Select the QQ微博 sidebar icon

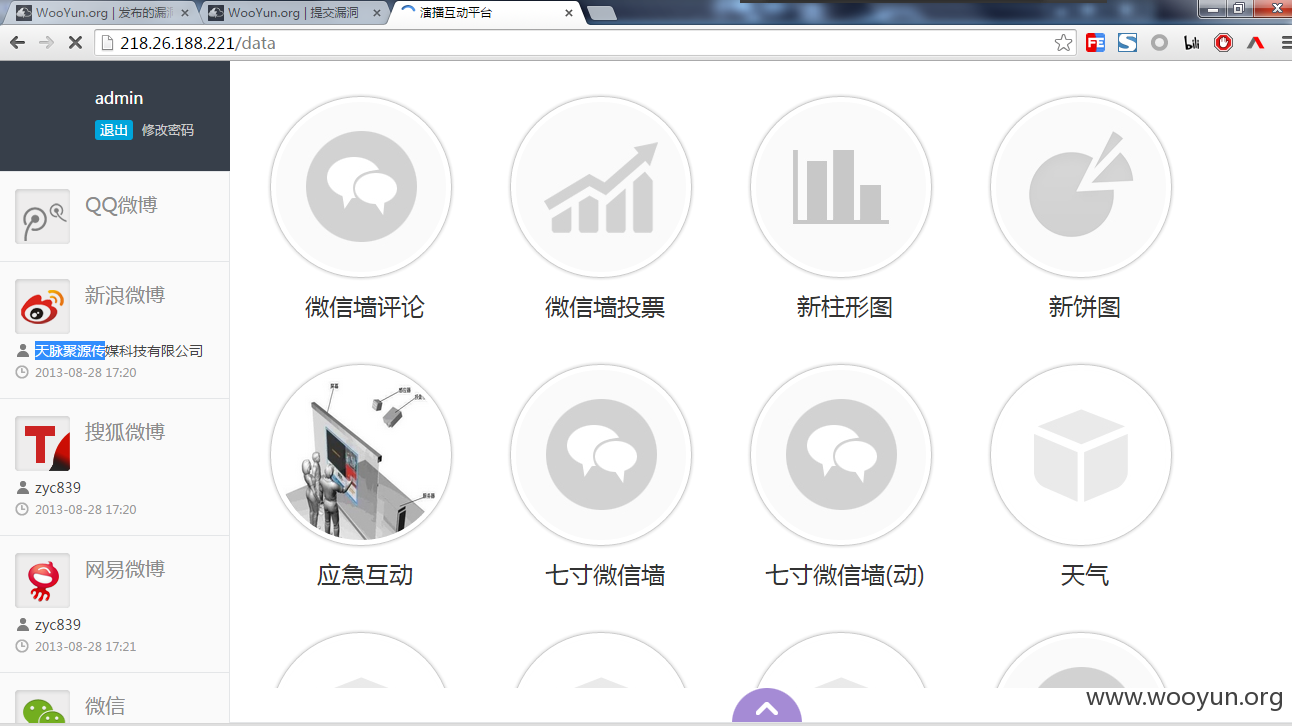pyautogui.click(x=42, y=216)
